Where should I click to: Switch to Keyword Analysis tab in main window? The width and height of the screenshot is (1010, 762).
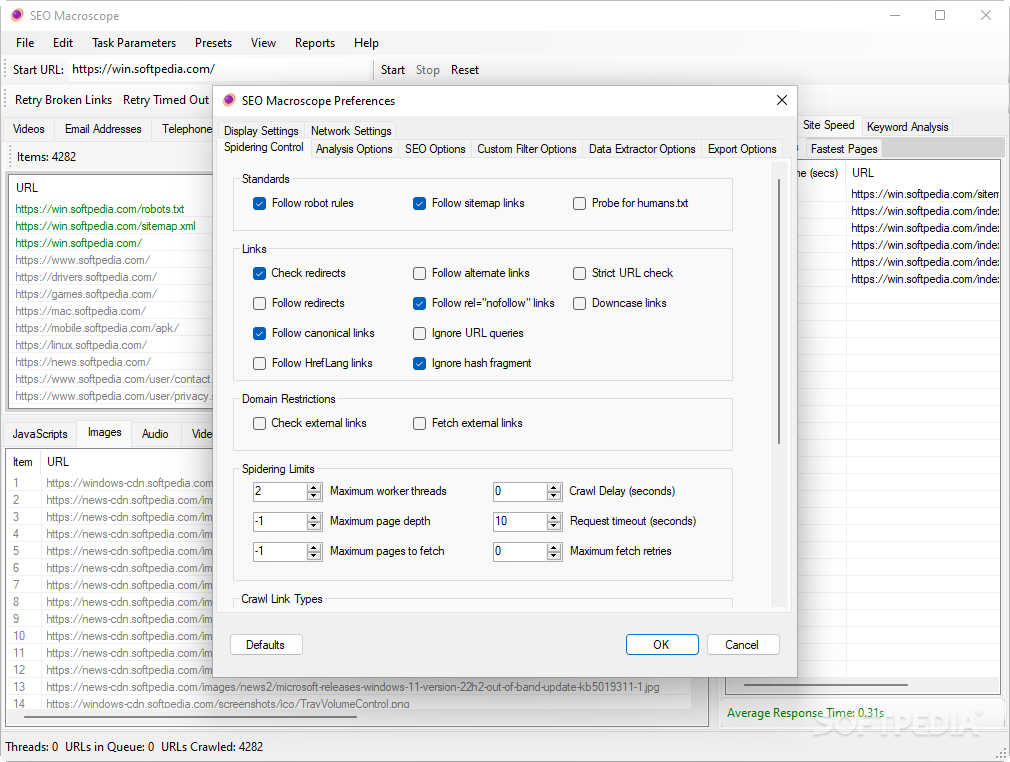click(907, 127)
